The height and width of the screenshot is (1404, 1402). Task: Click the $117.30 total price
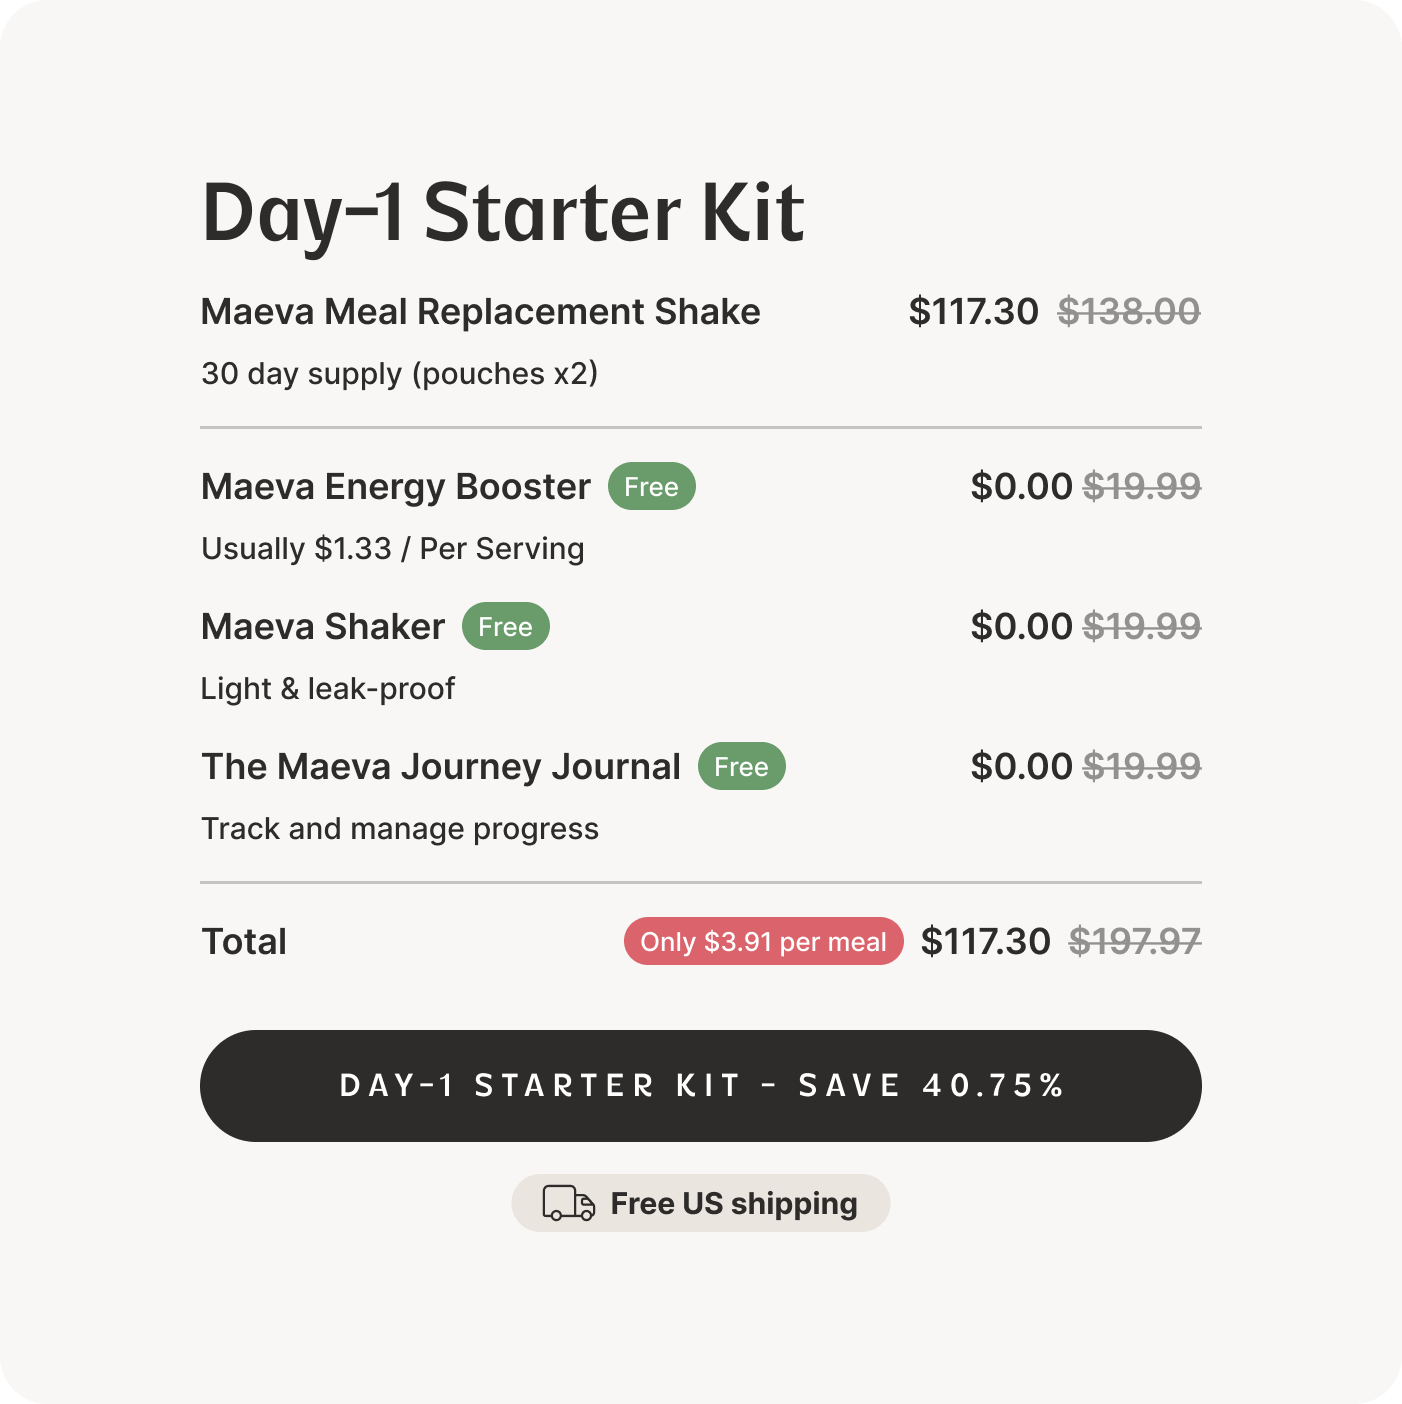(x=986, y=941)
